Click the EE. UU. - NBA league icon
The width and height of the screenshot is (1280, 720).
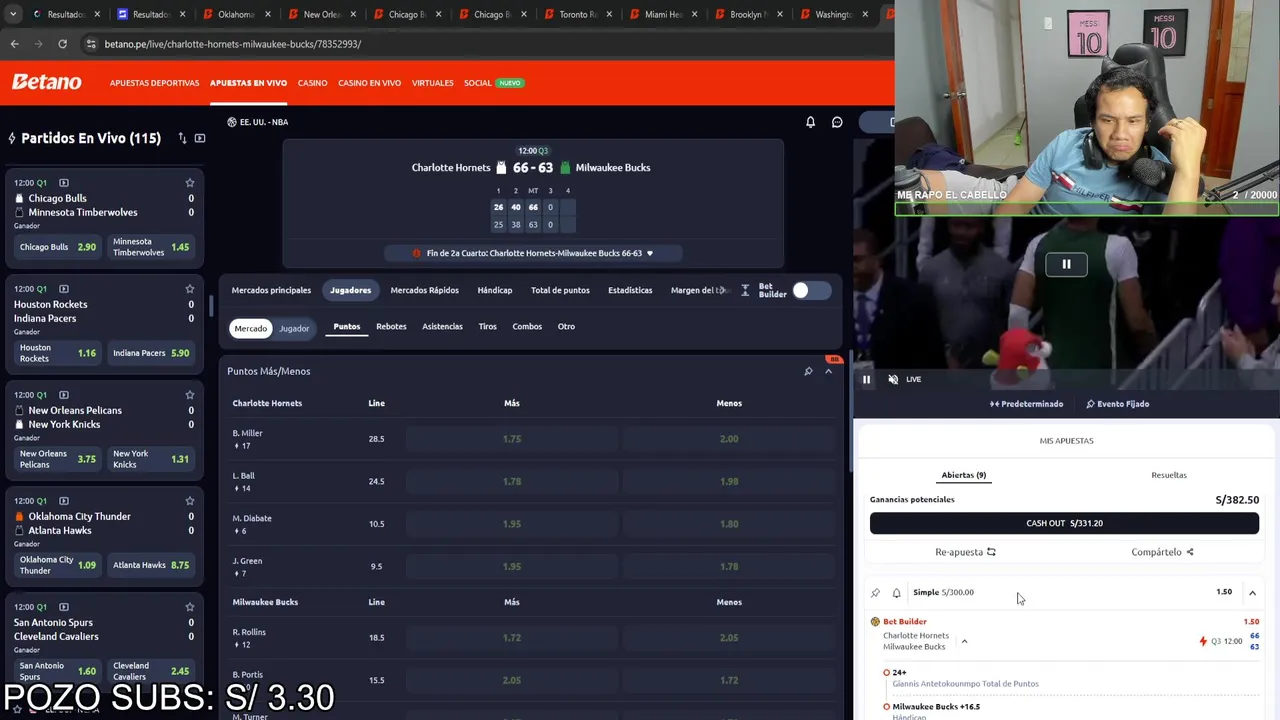[x=232, y=122]
